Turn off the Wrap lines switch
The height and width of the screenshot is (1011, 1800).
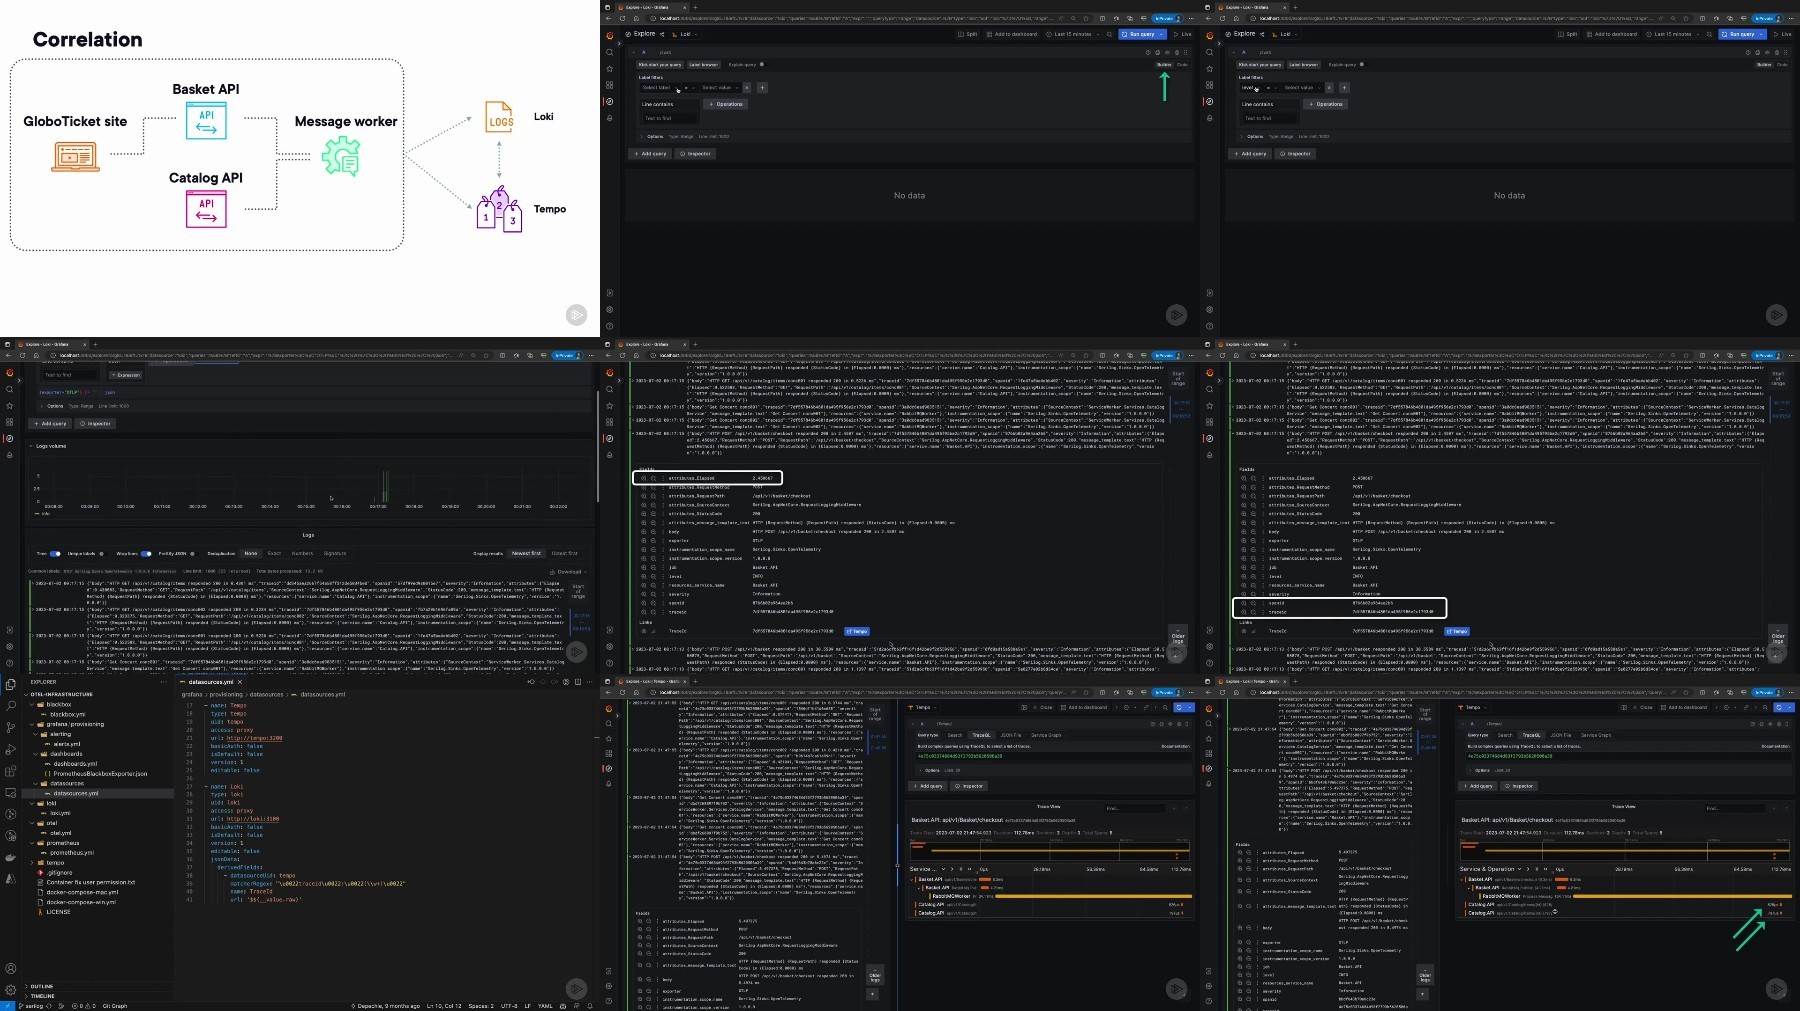pyautogui.click(x=146, y=553)
